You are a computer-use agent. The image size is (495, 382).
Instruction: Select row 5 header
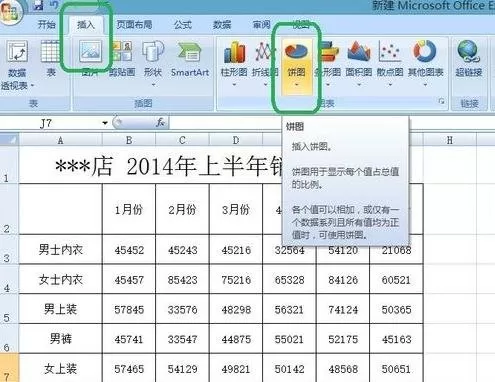(9, 309)
